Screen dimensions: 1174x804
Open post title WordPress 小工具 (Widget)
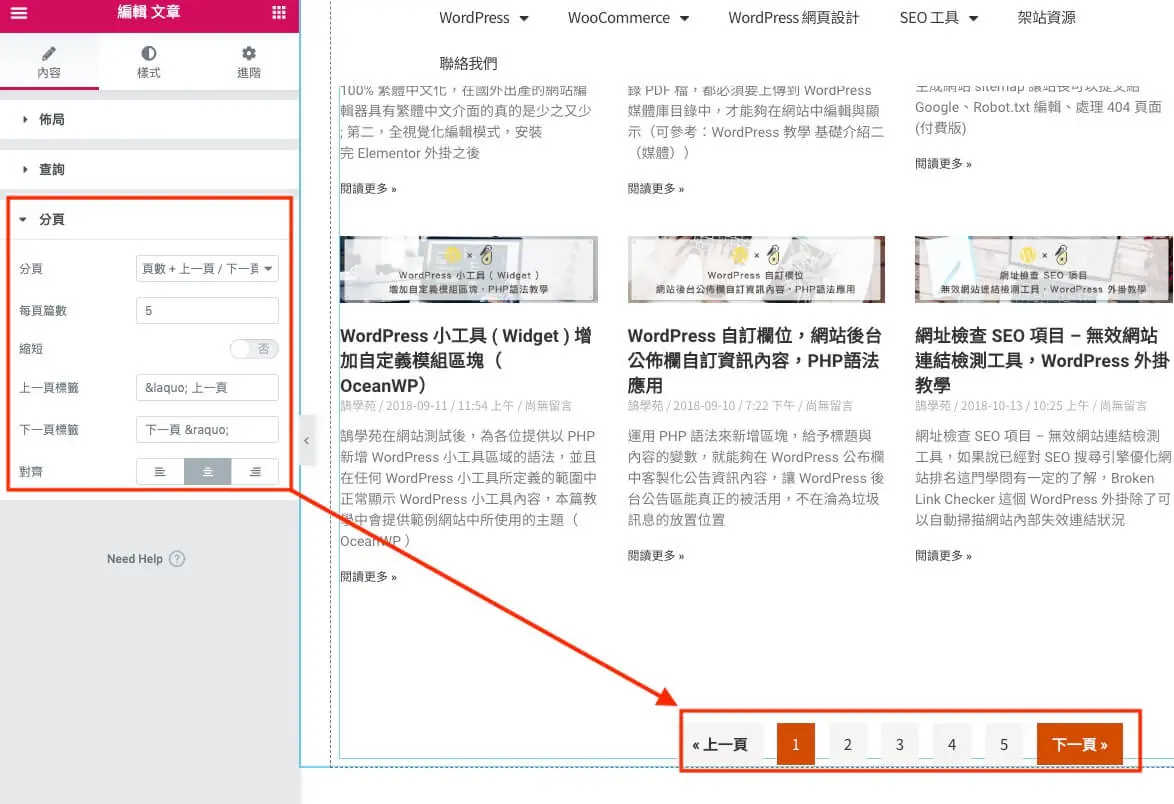coord(466,360)
